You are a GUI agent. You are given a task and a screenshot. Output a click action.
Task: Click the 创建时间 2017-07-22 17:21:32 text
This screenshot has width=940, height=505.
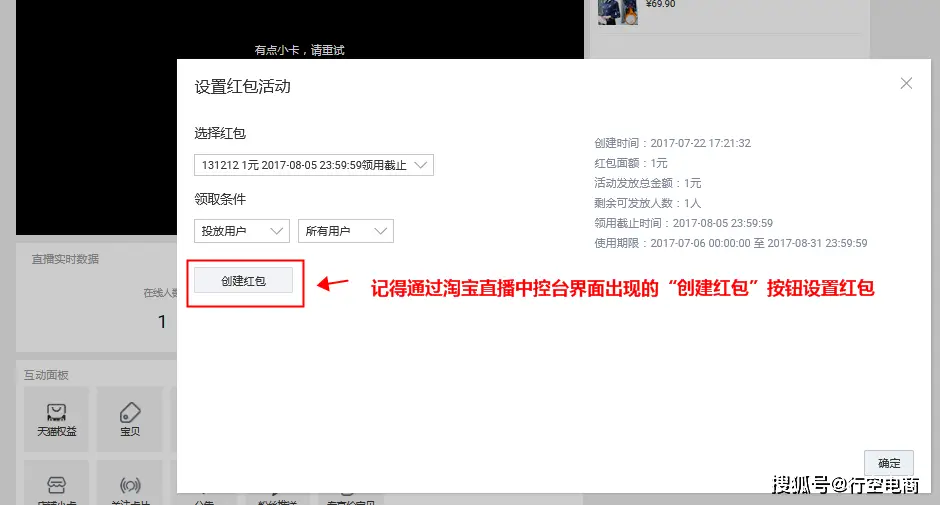pyautogui.click(x=672, y=143)
